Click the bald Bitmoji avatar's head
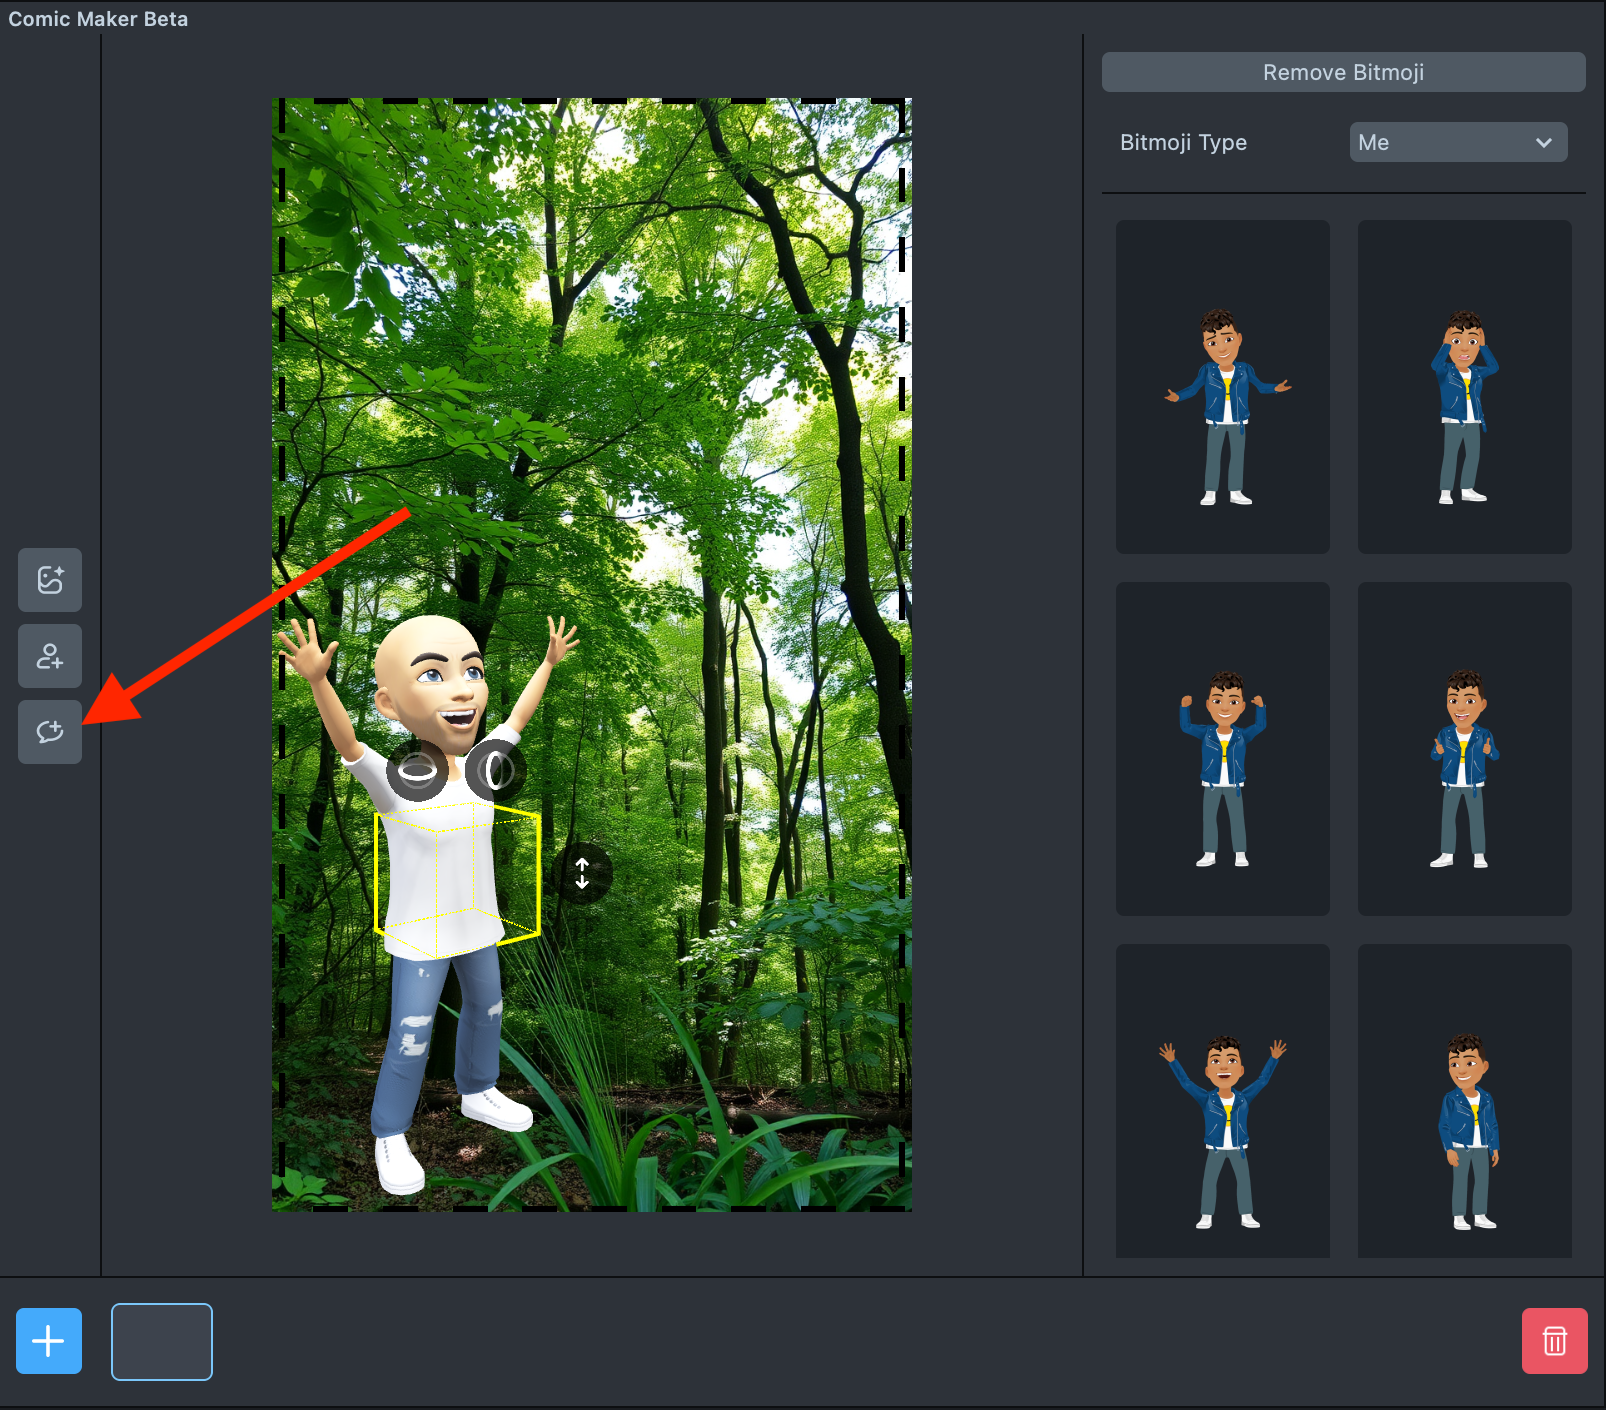Viewport: 1606px width, 1410px height. coord(430,670)
